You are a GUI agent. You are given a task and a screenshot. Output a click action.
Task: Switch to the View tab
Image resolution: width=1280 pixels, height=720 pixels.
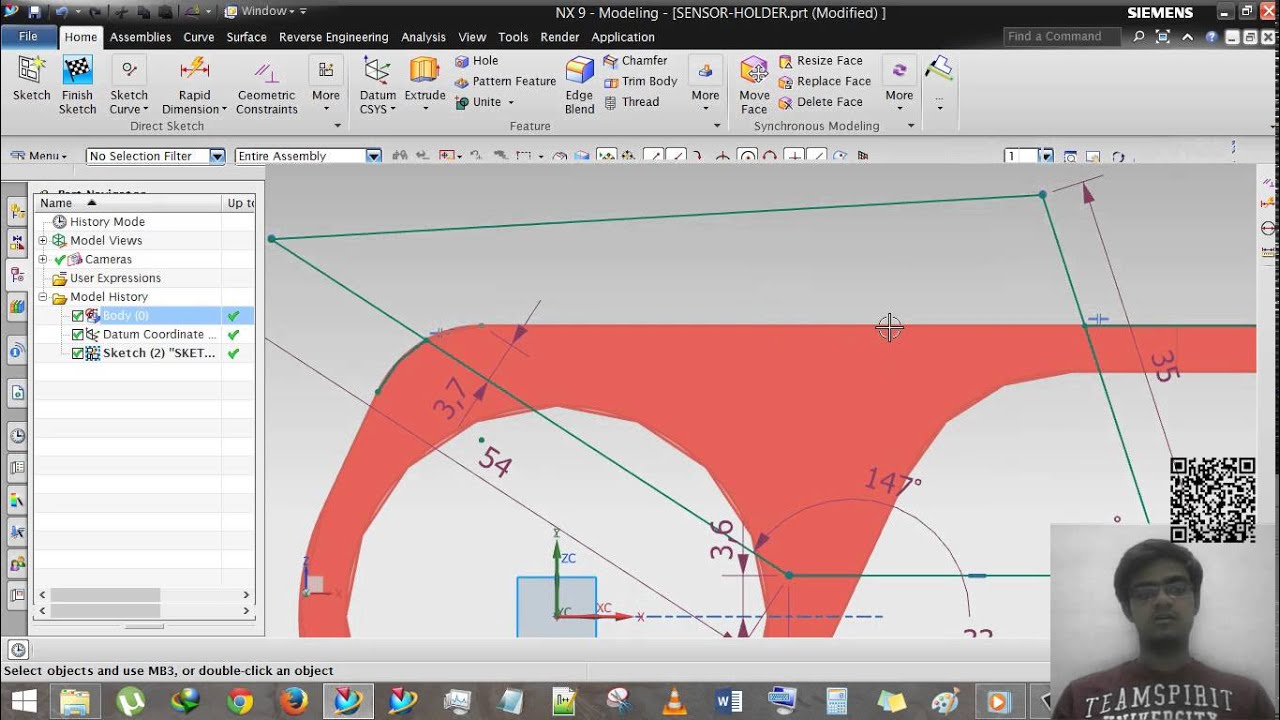click(x=472, y=37)
